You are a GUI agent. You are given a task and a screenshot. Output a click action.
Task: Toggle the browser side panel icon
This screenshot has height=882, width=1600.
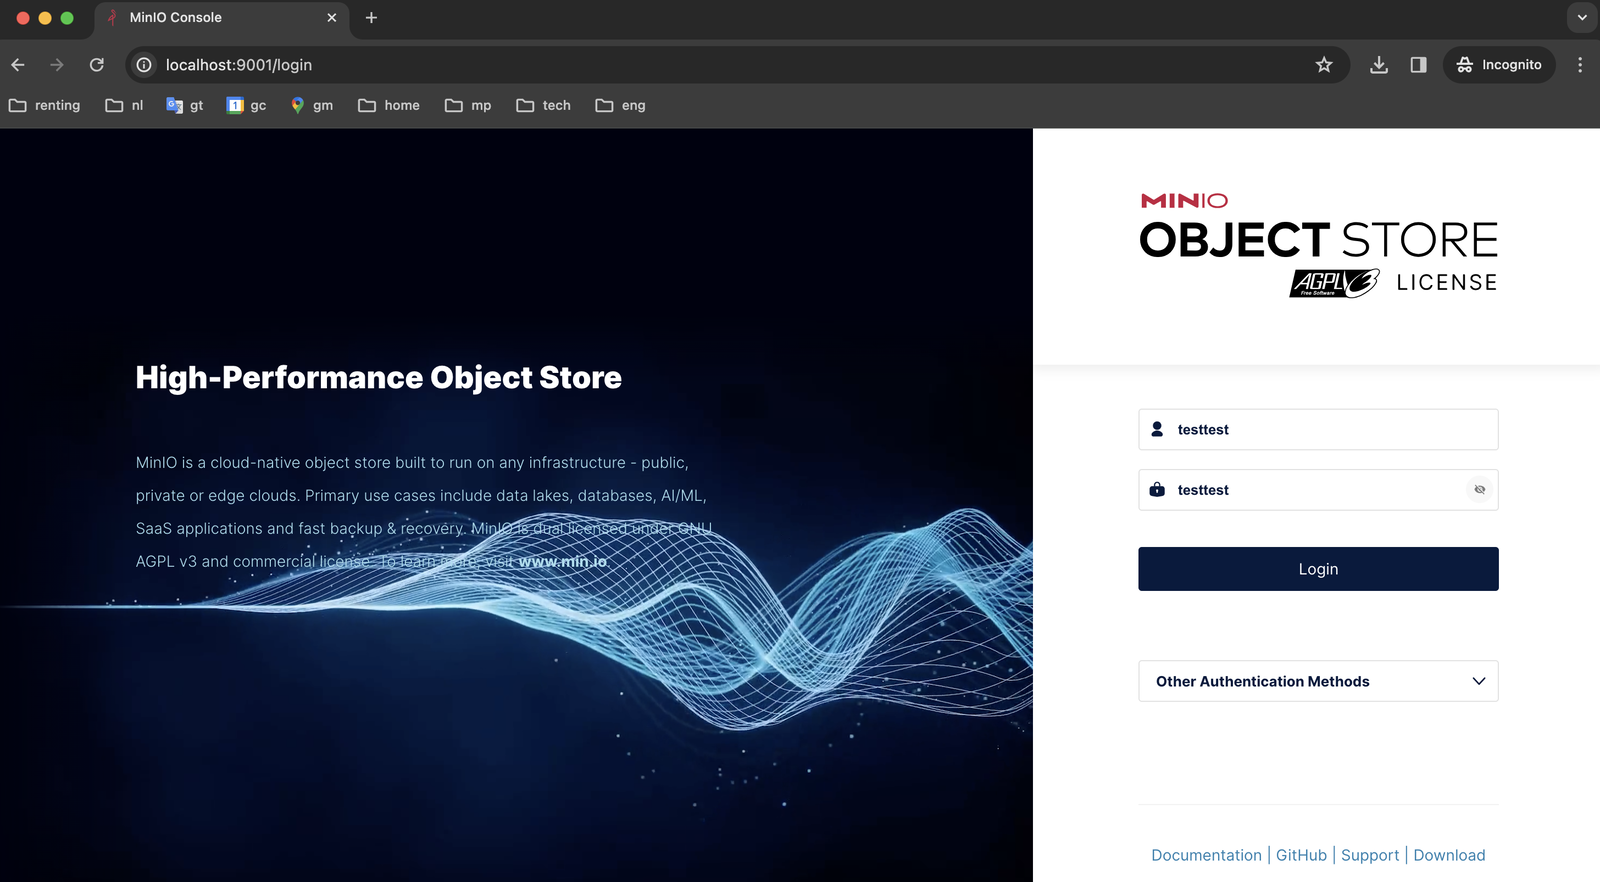click(1418, 65)
